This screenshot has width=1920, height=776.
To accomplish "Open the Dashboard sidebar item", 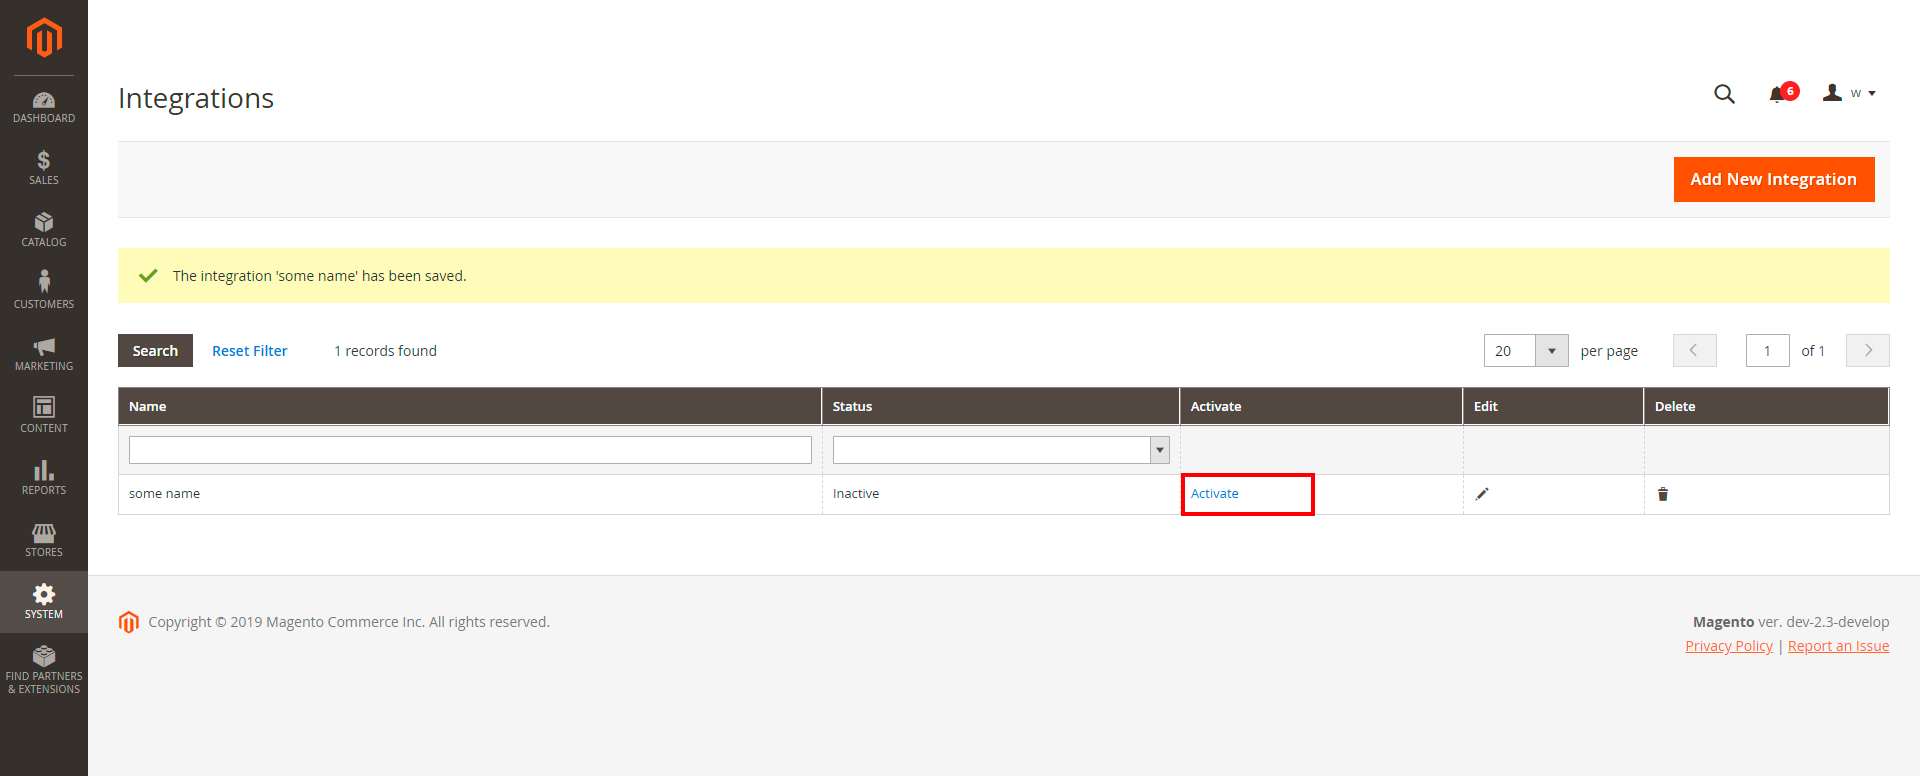I will coord(44,107).
